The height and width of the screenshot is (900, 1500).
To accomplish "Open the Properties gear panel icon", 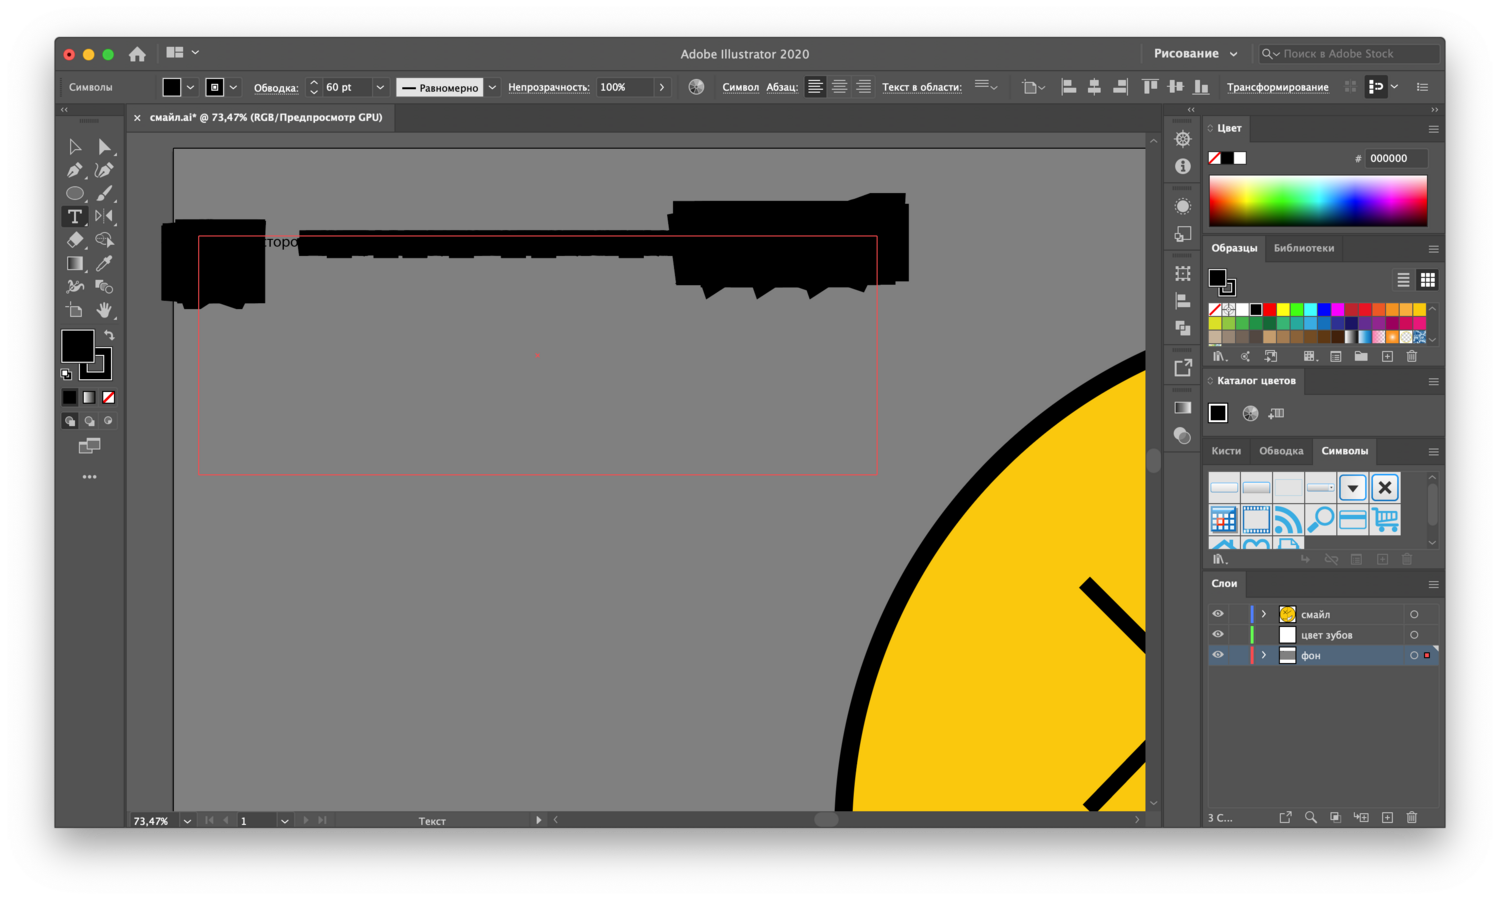I will click(1183, 139).
